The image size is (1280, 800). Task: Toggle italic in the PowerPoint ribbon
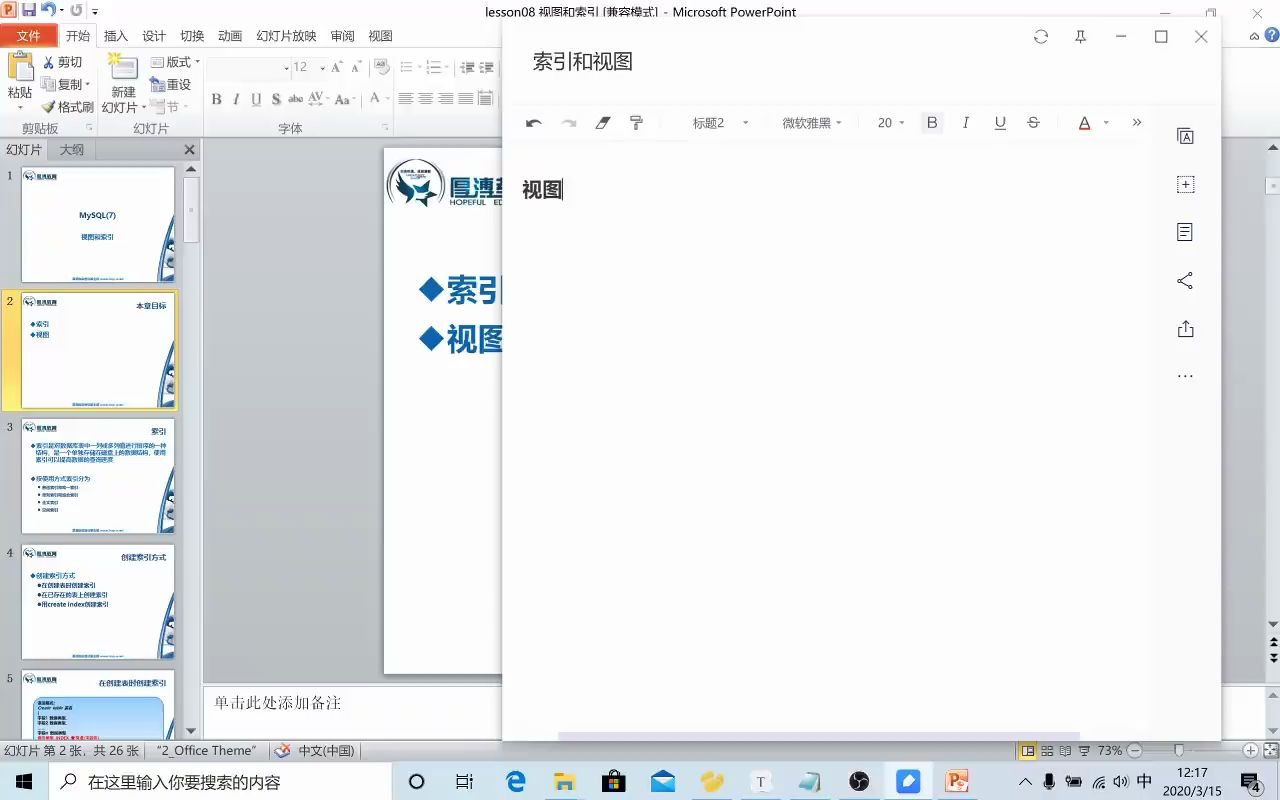(236, 99)
